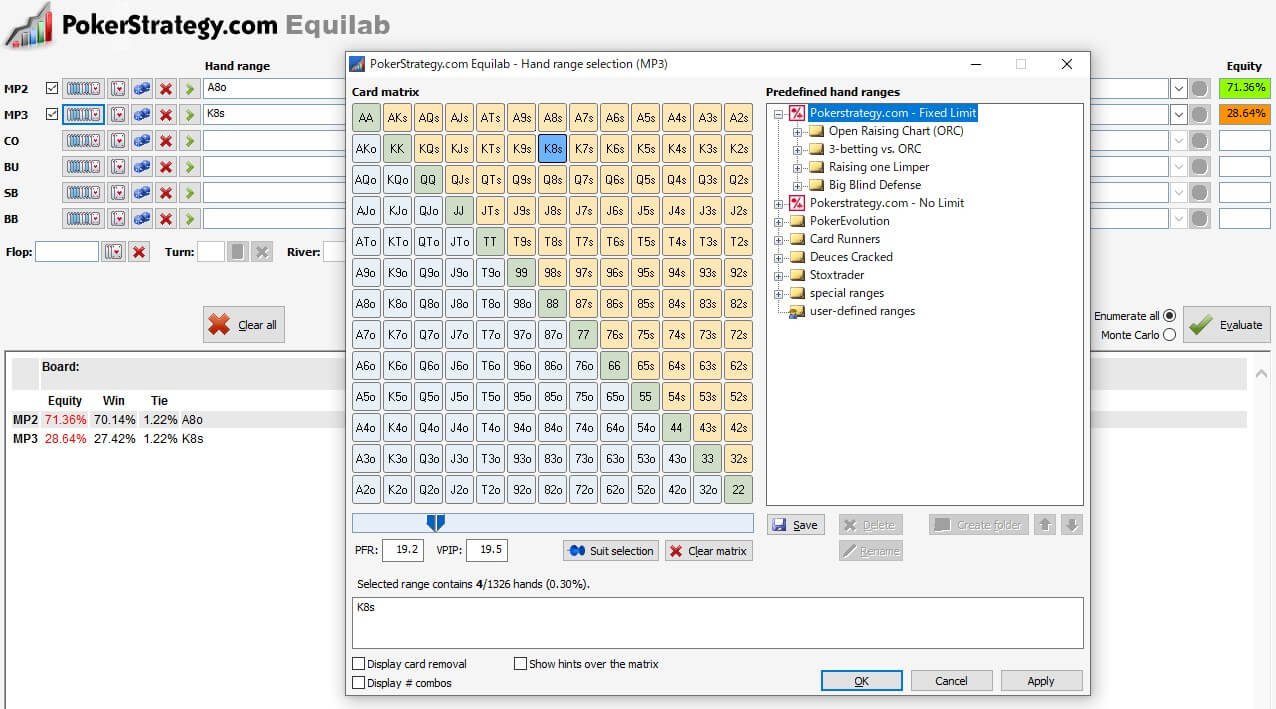Screen dimensions: 1276x709
Task: Select AA cell in card matrix
Action: point(366,118)
